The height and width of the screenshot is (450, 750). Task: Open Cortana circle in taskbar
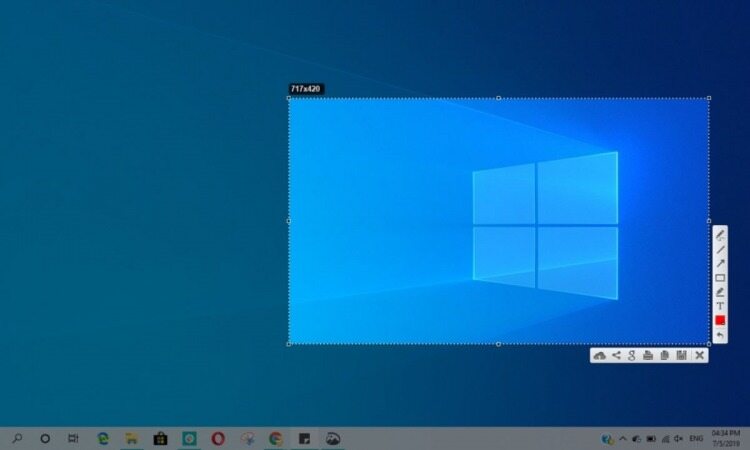click(45, 439)
